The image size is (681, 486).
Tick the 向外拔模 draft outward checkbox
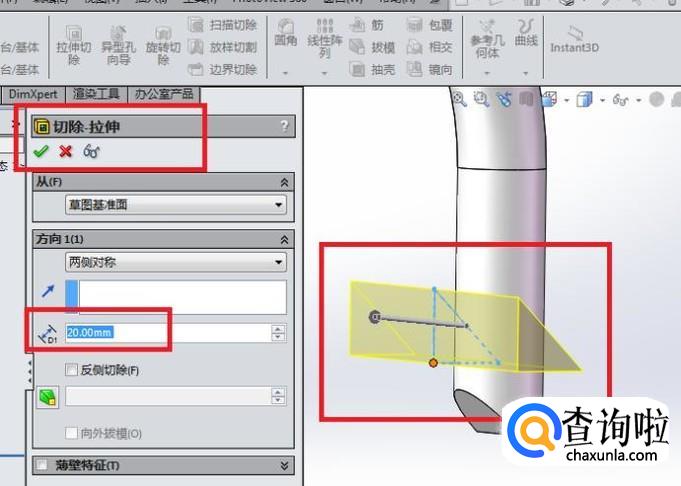(71, 433)
